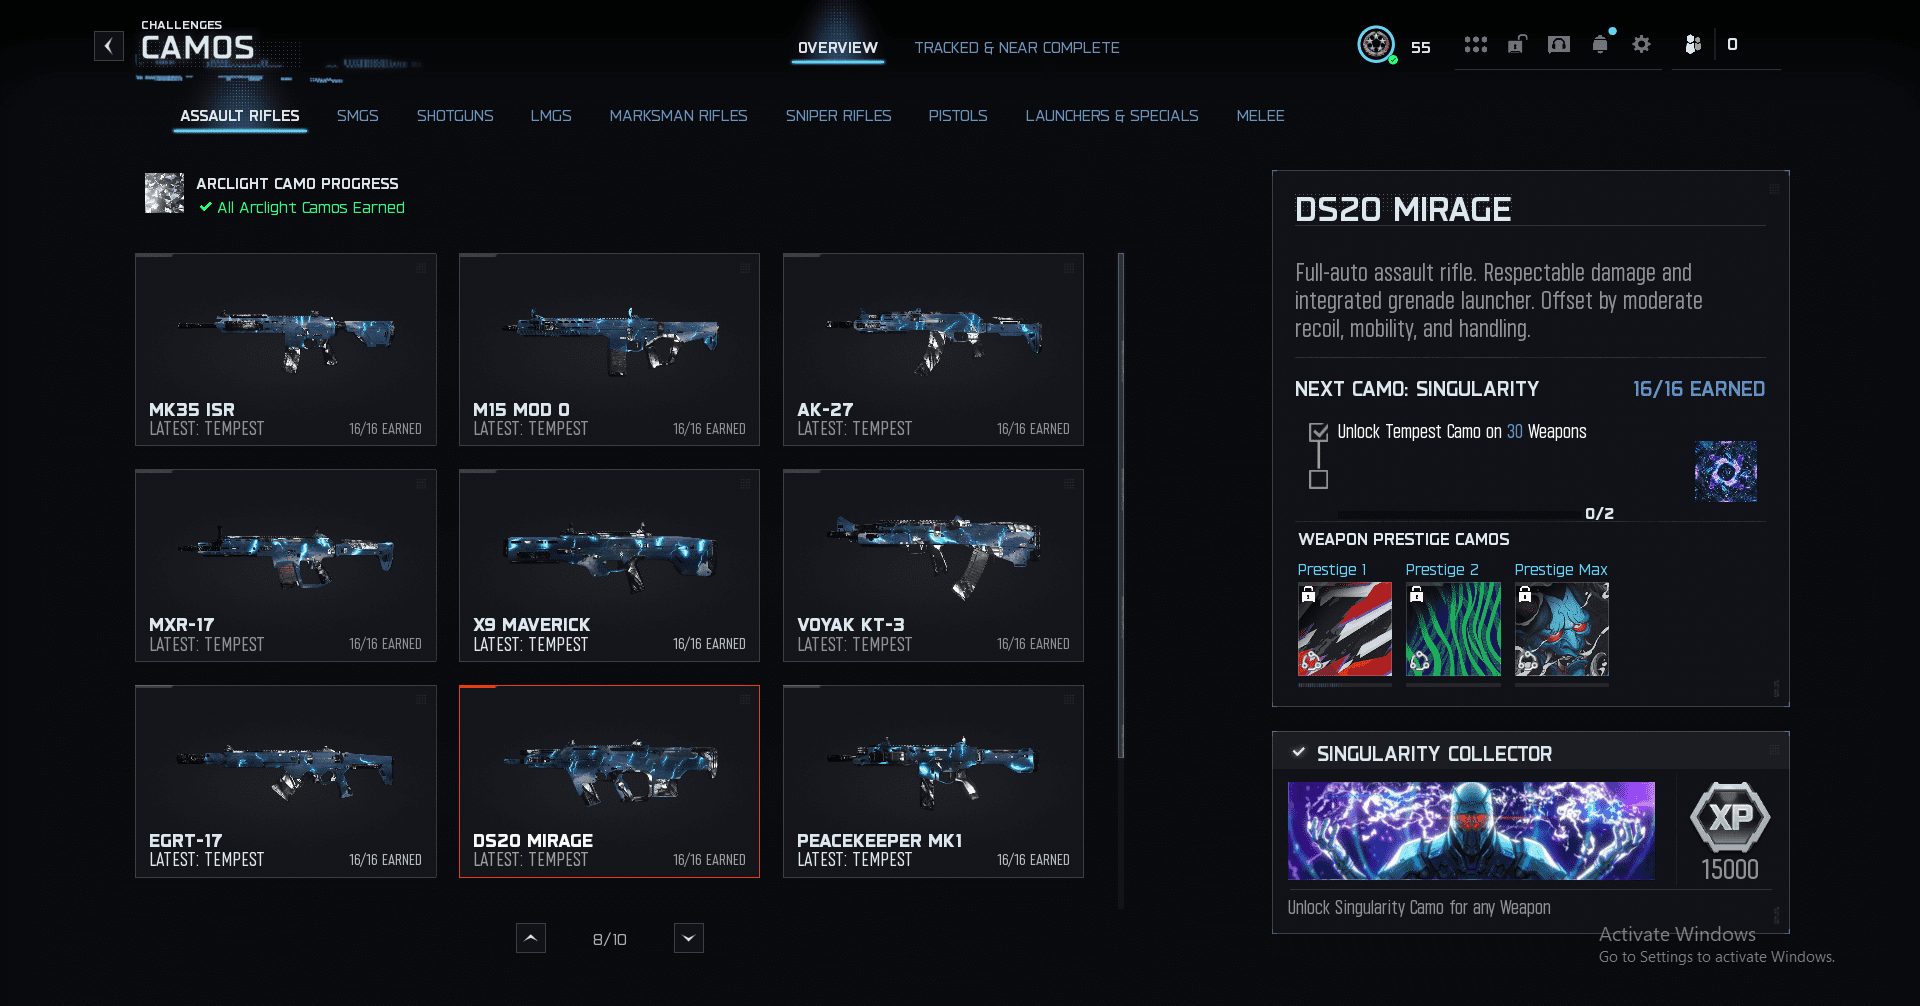Click the Singularity Collector banner image
Viewport: 1920px width, 1006px height.
(x=1470, y=830)
